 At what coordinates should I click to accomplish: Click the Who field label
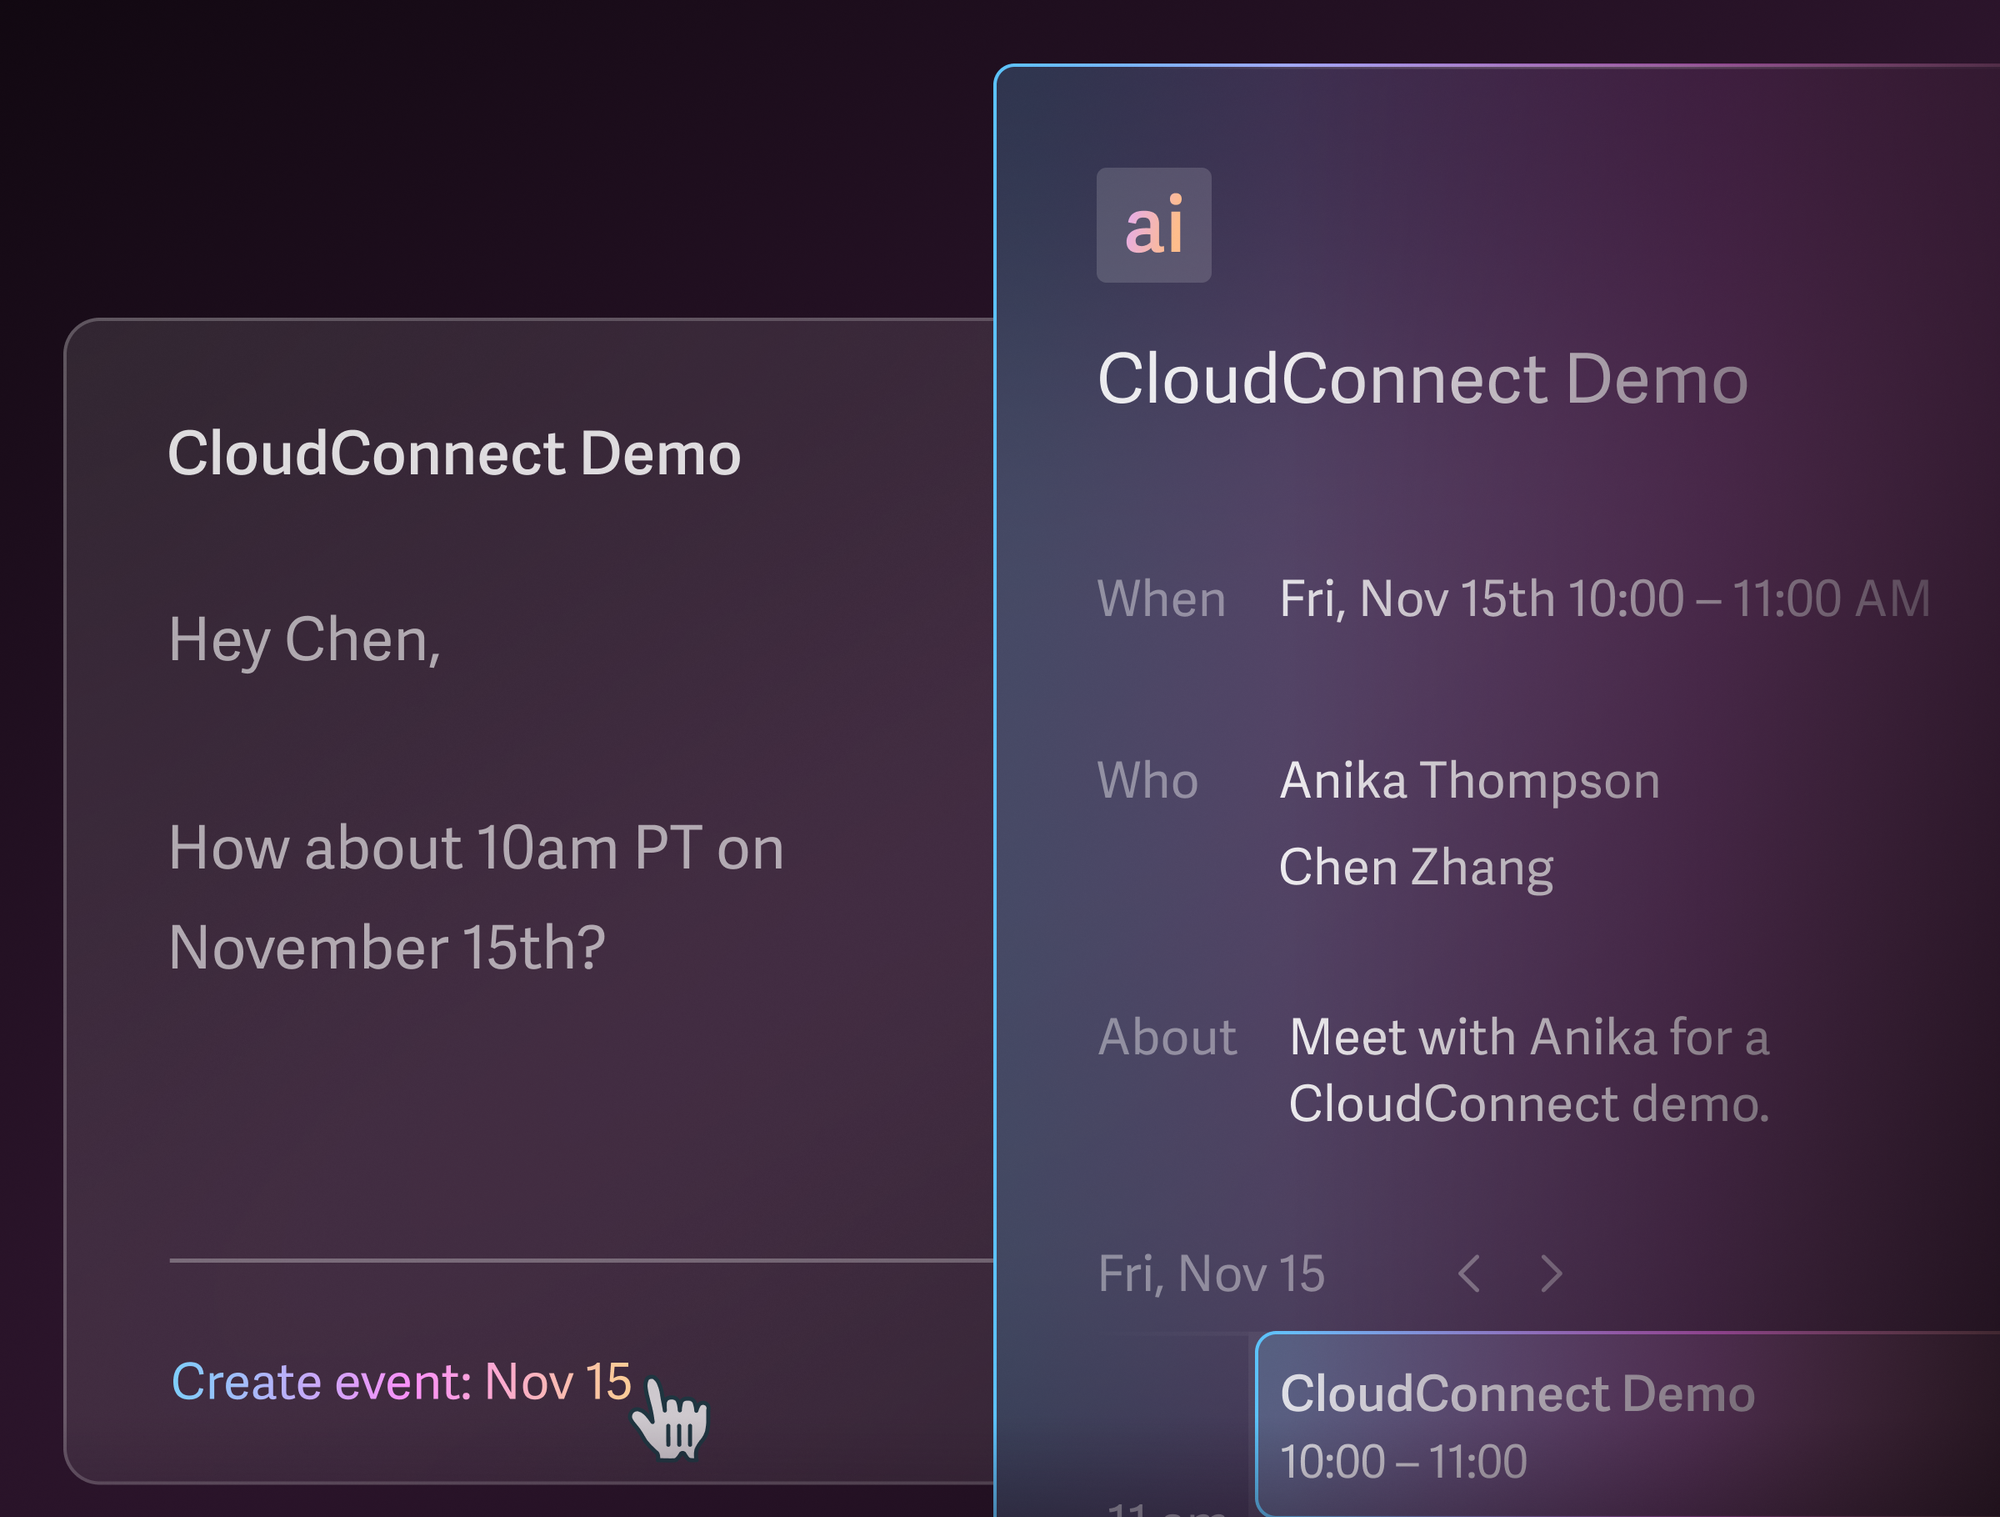point(1147,781)
